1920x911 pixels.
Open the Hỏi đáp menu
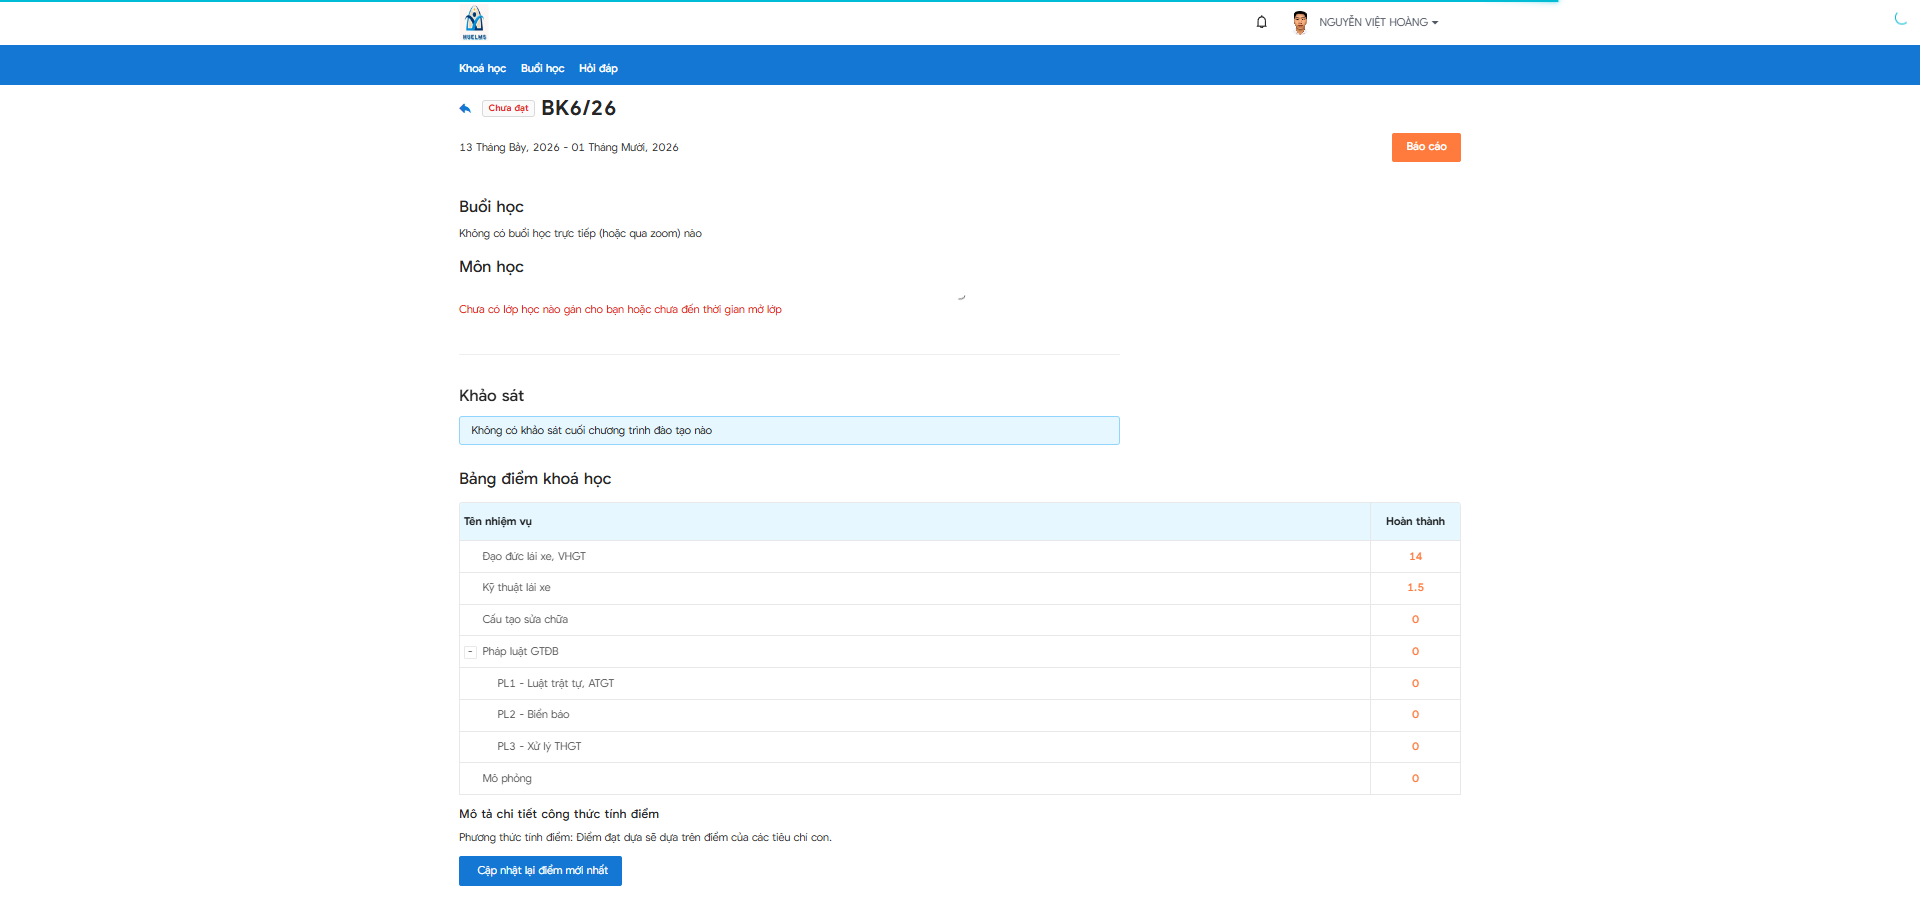(x=598, y=68)
